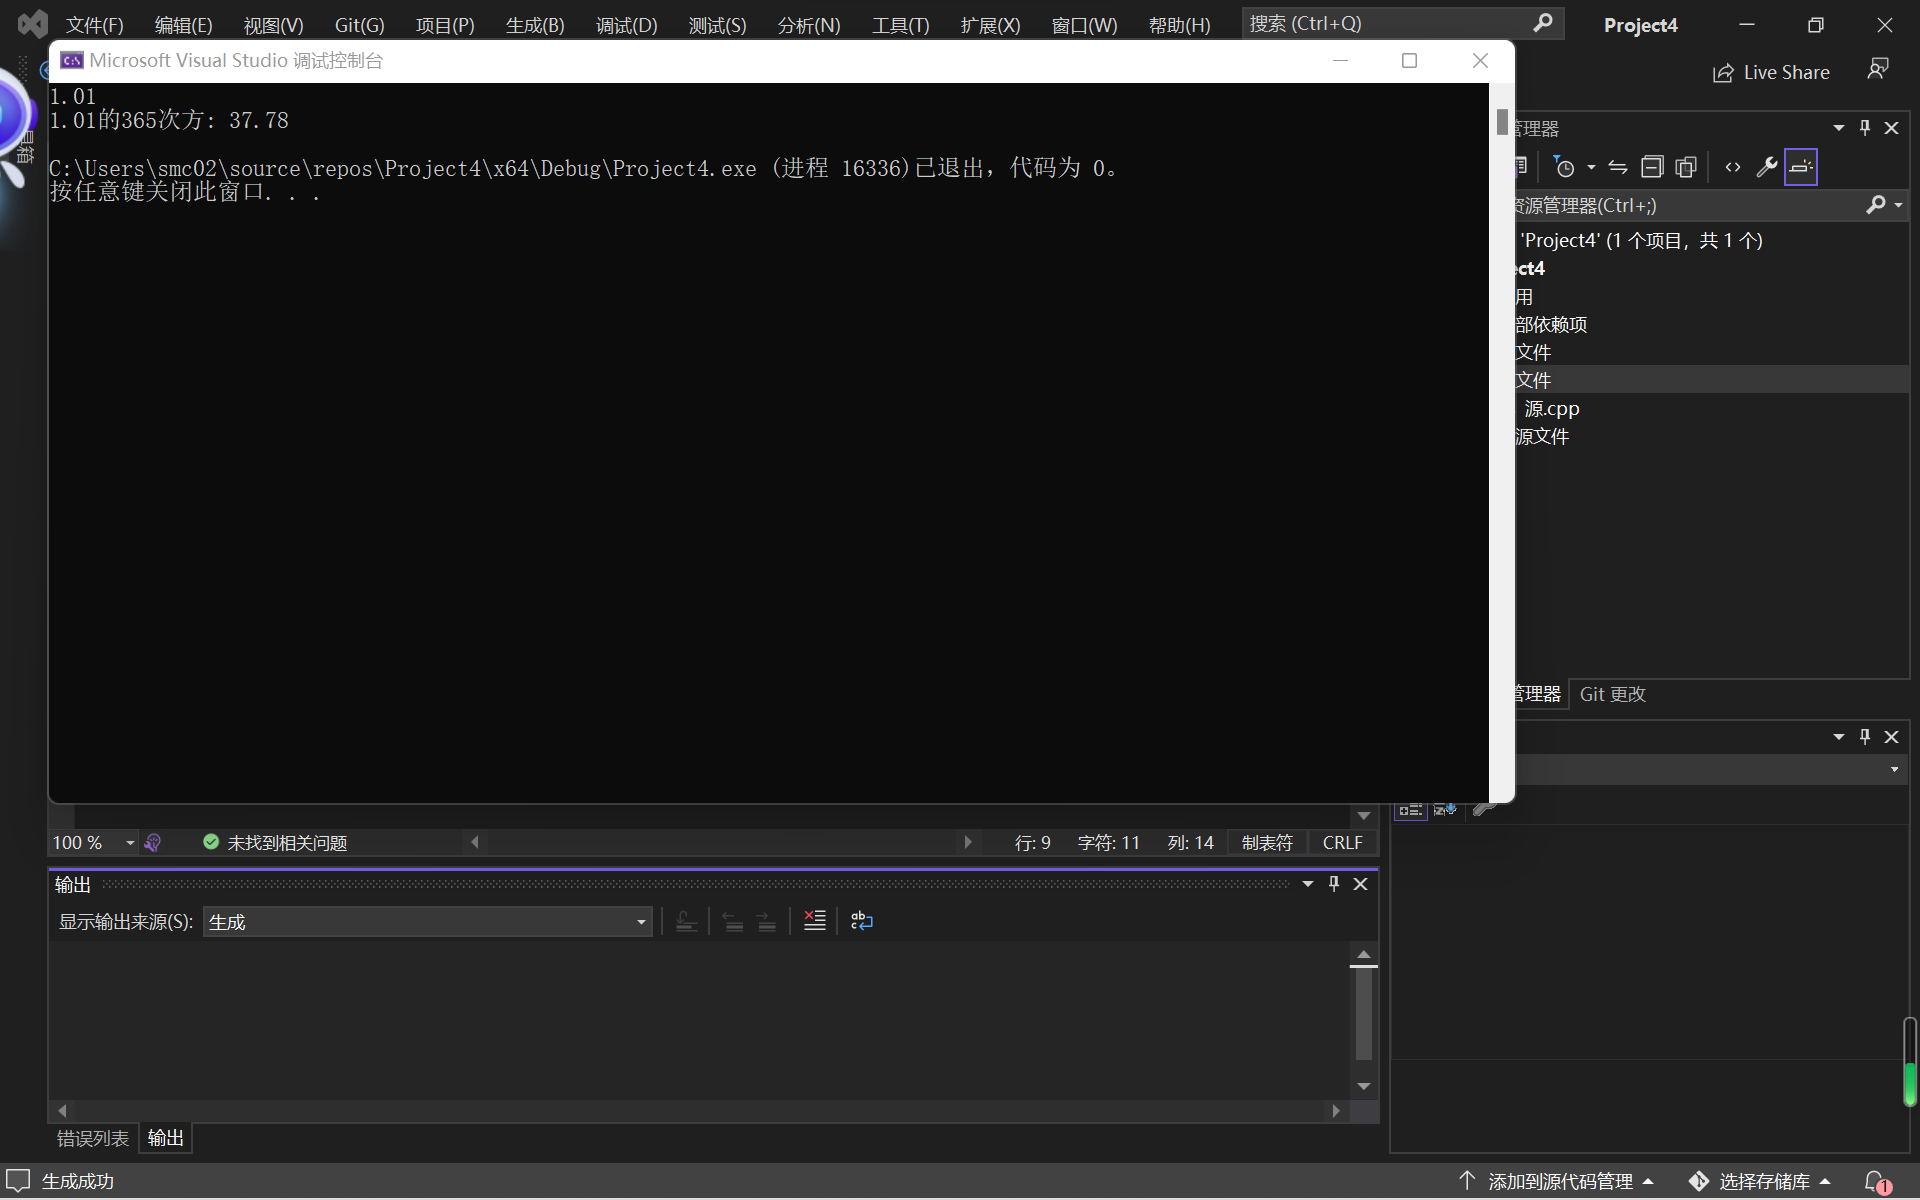
Task: Click Show All Files icon
Action: 1686,167
